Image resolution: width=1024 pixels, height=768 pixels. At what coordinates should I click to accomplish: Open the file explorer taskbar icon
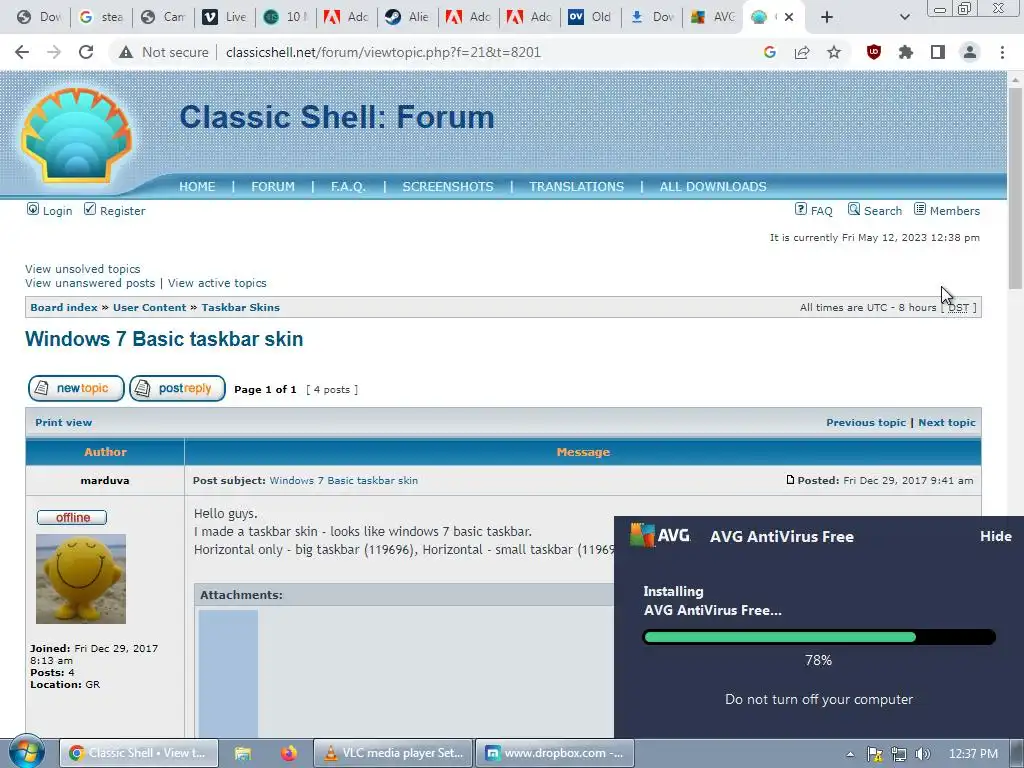[x=243, y=753]
